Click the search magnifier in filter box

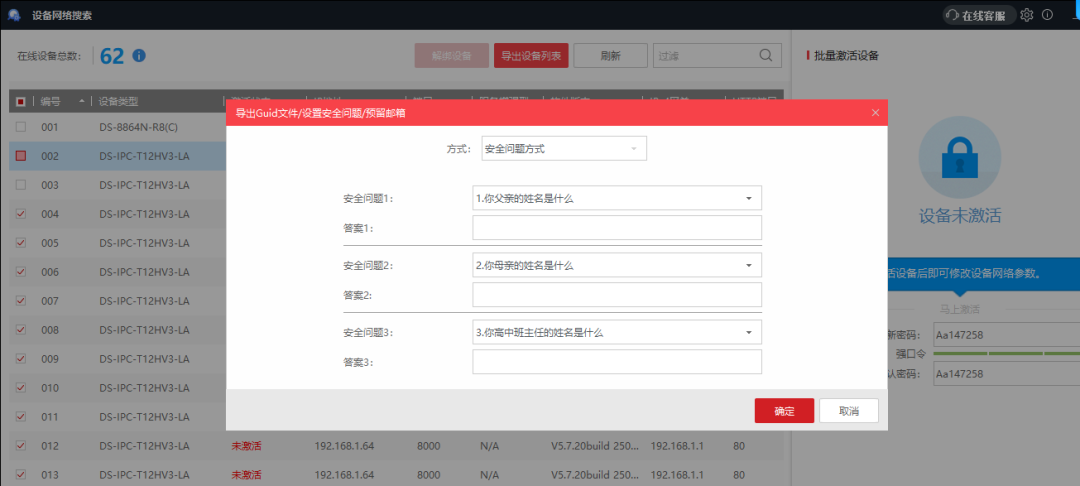[x=766, y=56]
